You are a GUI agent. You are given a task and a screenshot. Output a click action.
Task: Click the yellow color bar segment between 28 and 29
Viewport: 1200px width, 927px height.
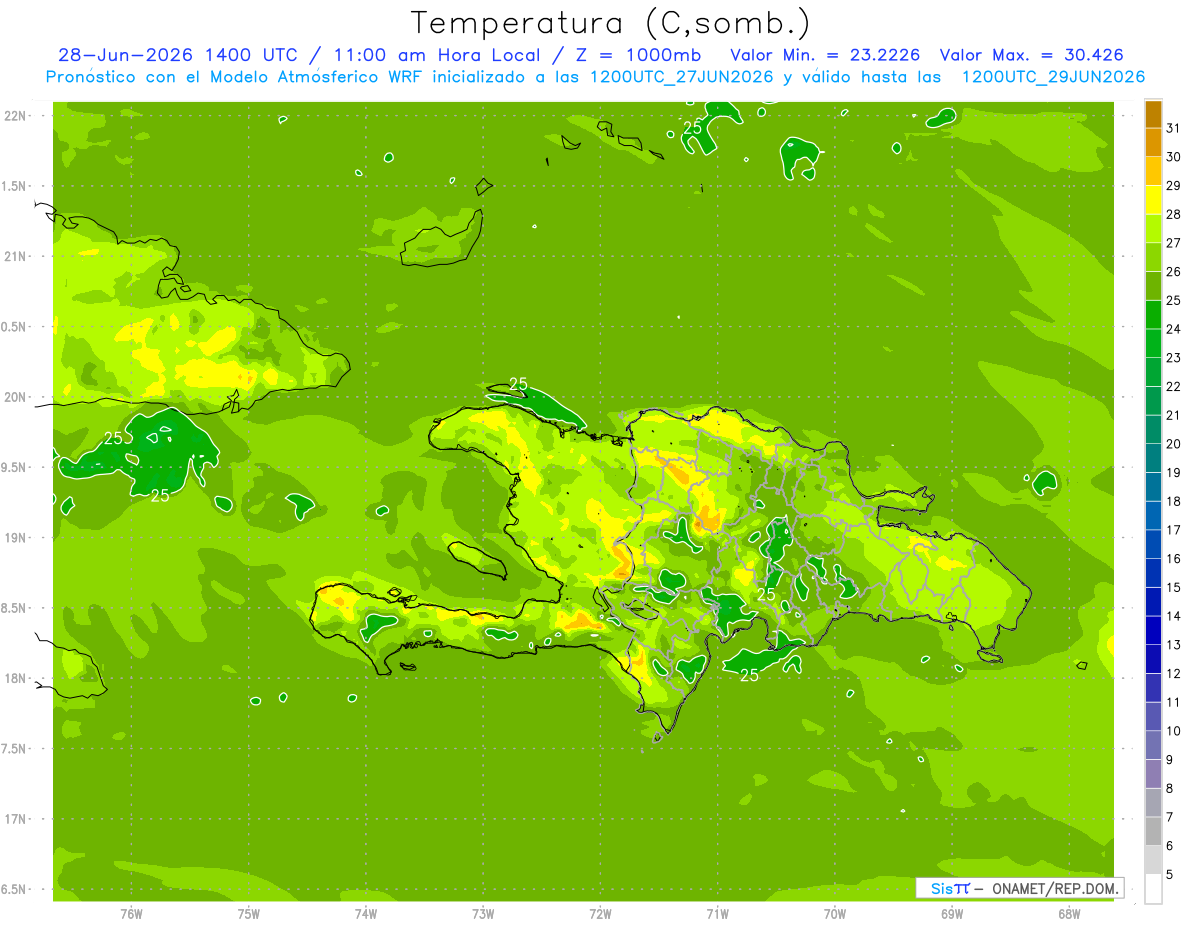[x=1153, y=200]
